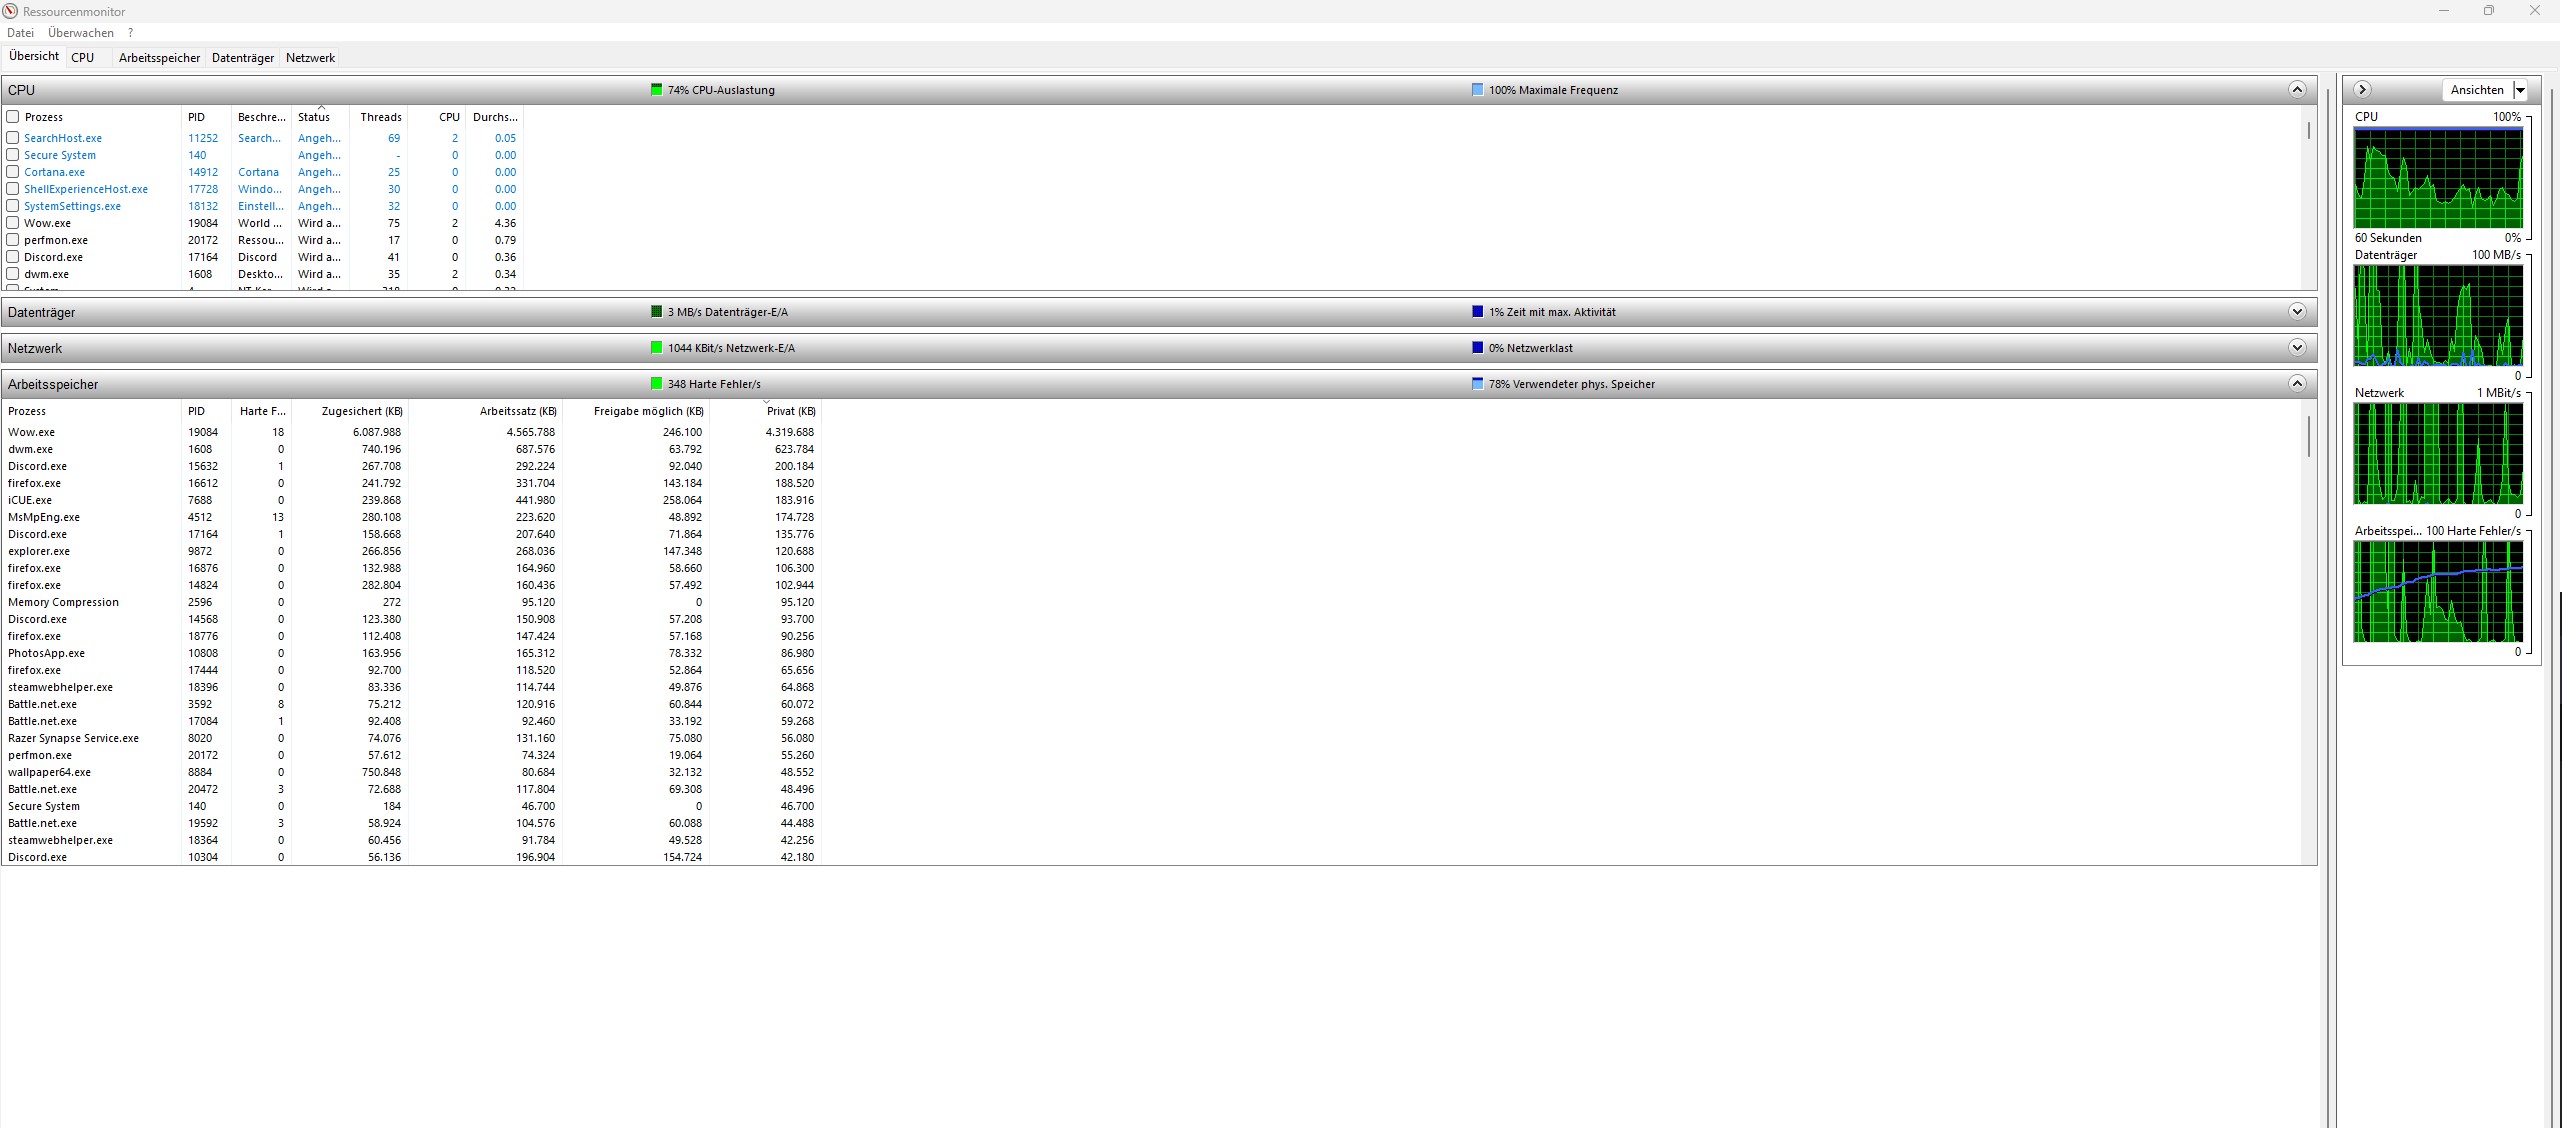Viewport: 2562px width, 1128px height.
Task: Click the green CPU-Auslastung indicator square
Action: coord(657,90)
